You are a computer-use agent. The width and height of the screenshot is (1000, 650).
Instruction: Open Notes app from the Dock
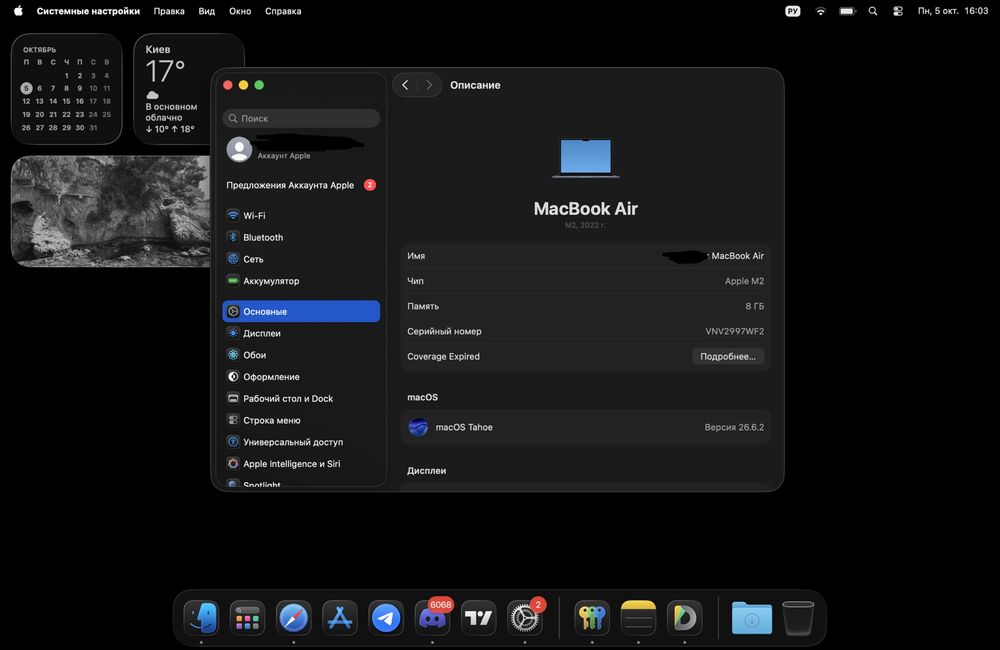click(x=638, y=617)
